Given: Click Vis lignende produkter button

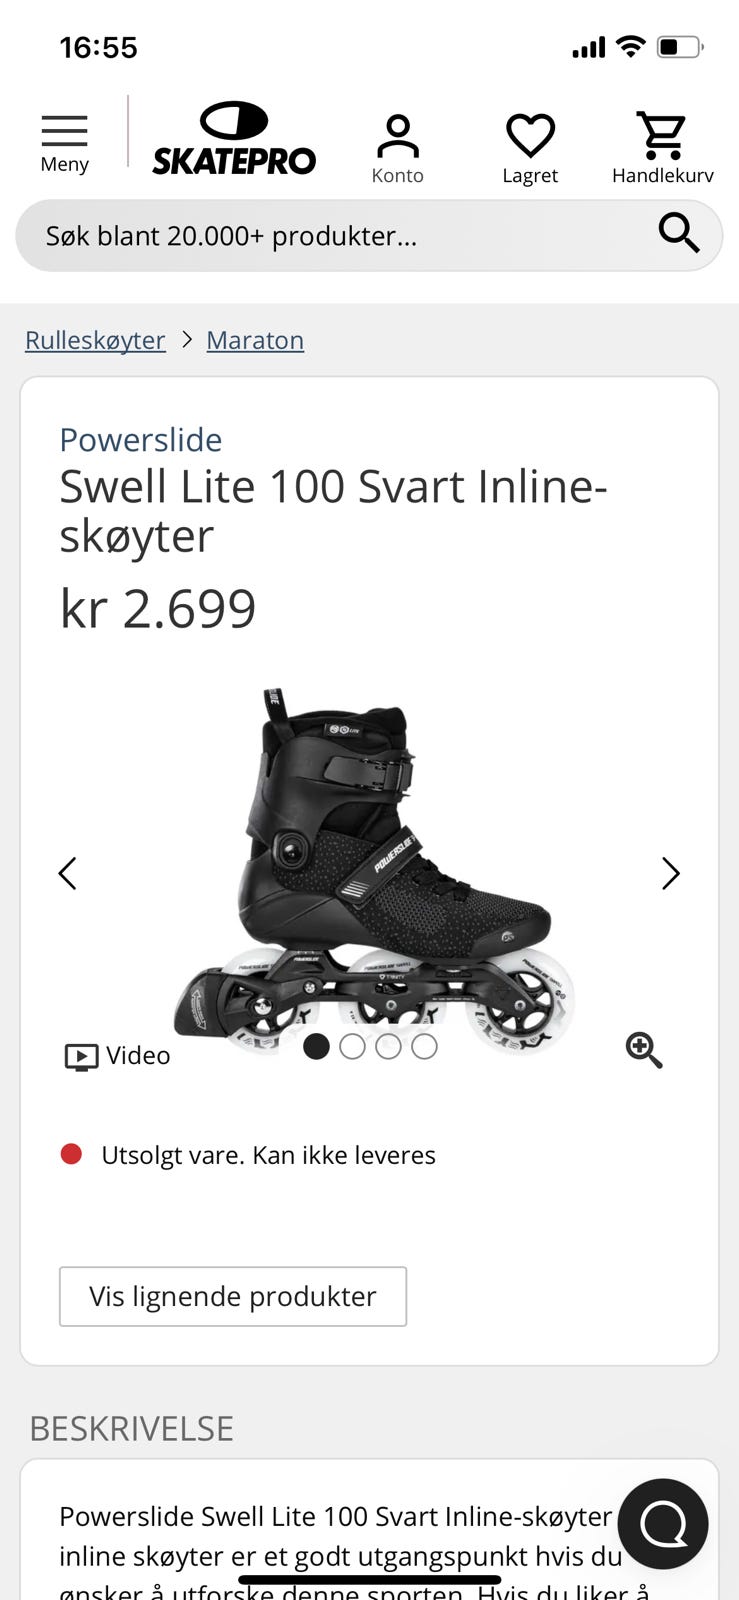Looking at the screenshot, I should click(233, 1296).
